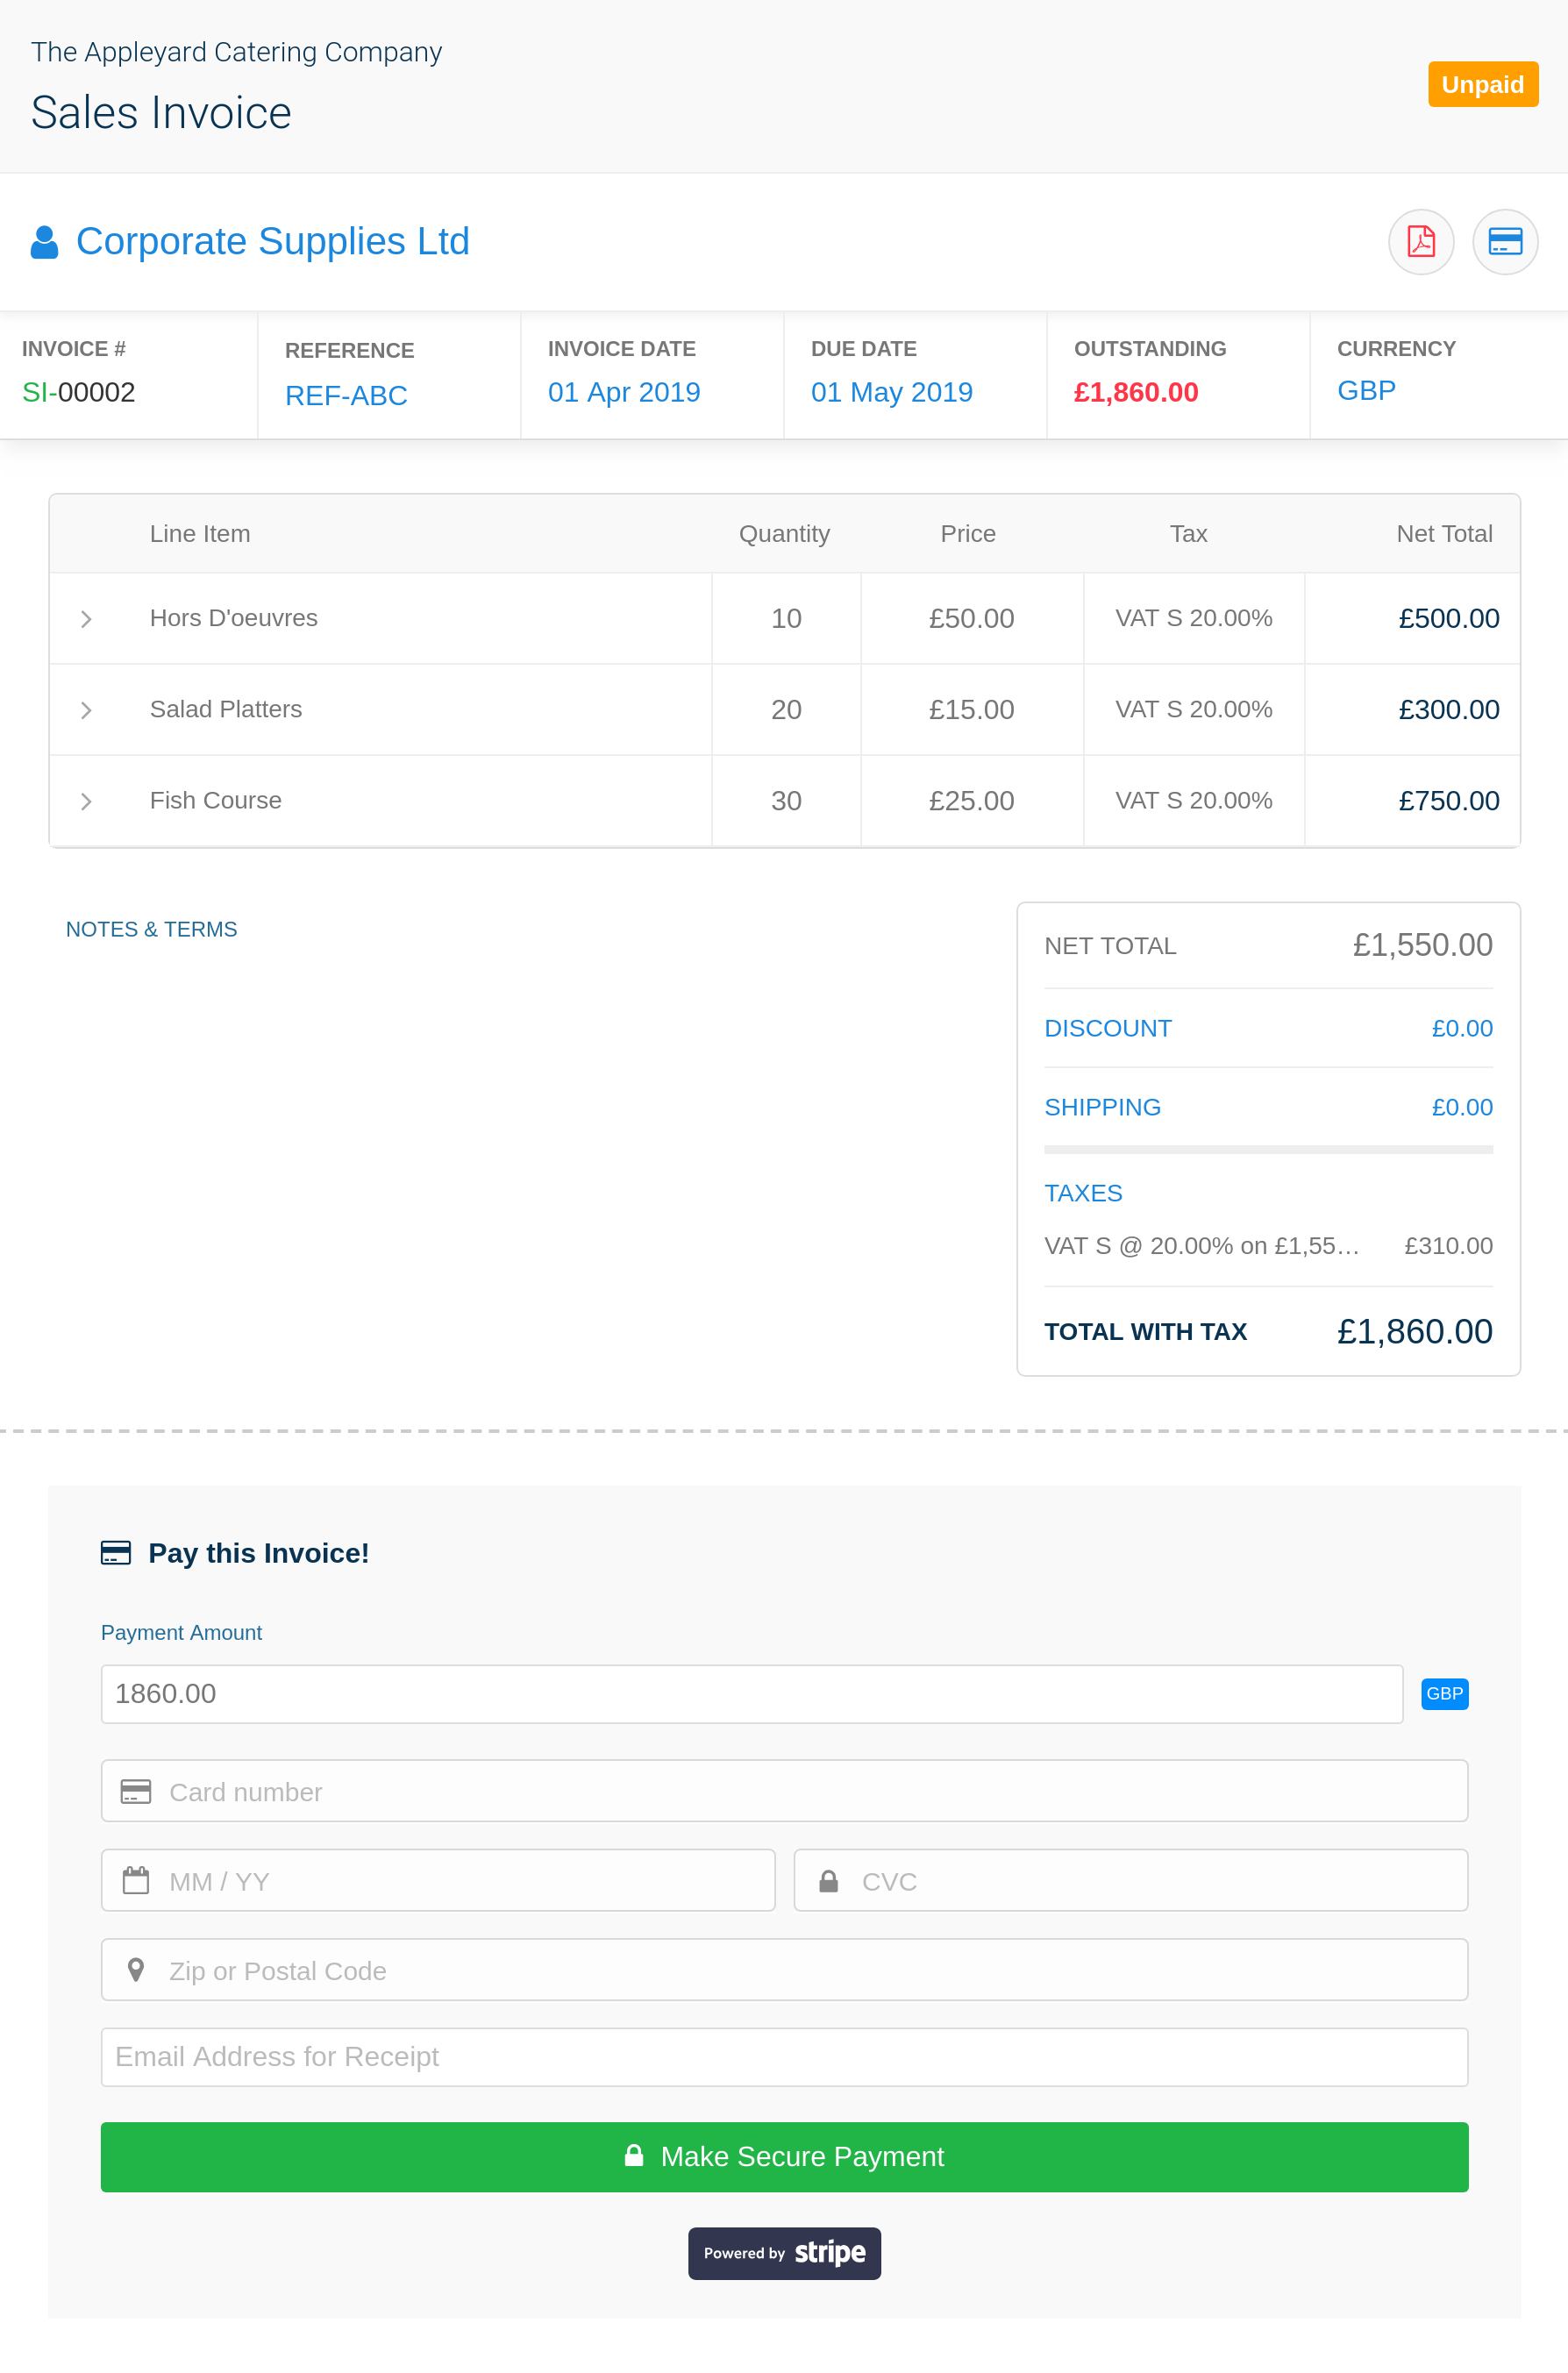Click the card icon next to Pay this Invoice
Viewport: 1568px width, 2373px height.
(115, 1552)
